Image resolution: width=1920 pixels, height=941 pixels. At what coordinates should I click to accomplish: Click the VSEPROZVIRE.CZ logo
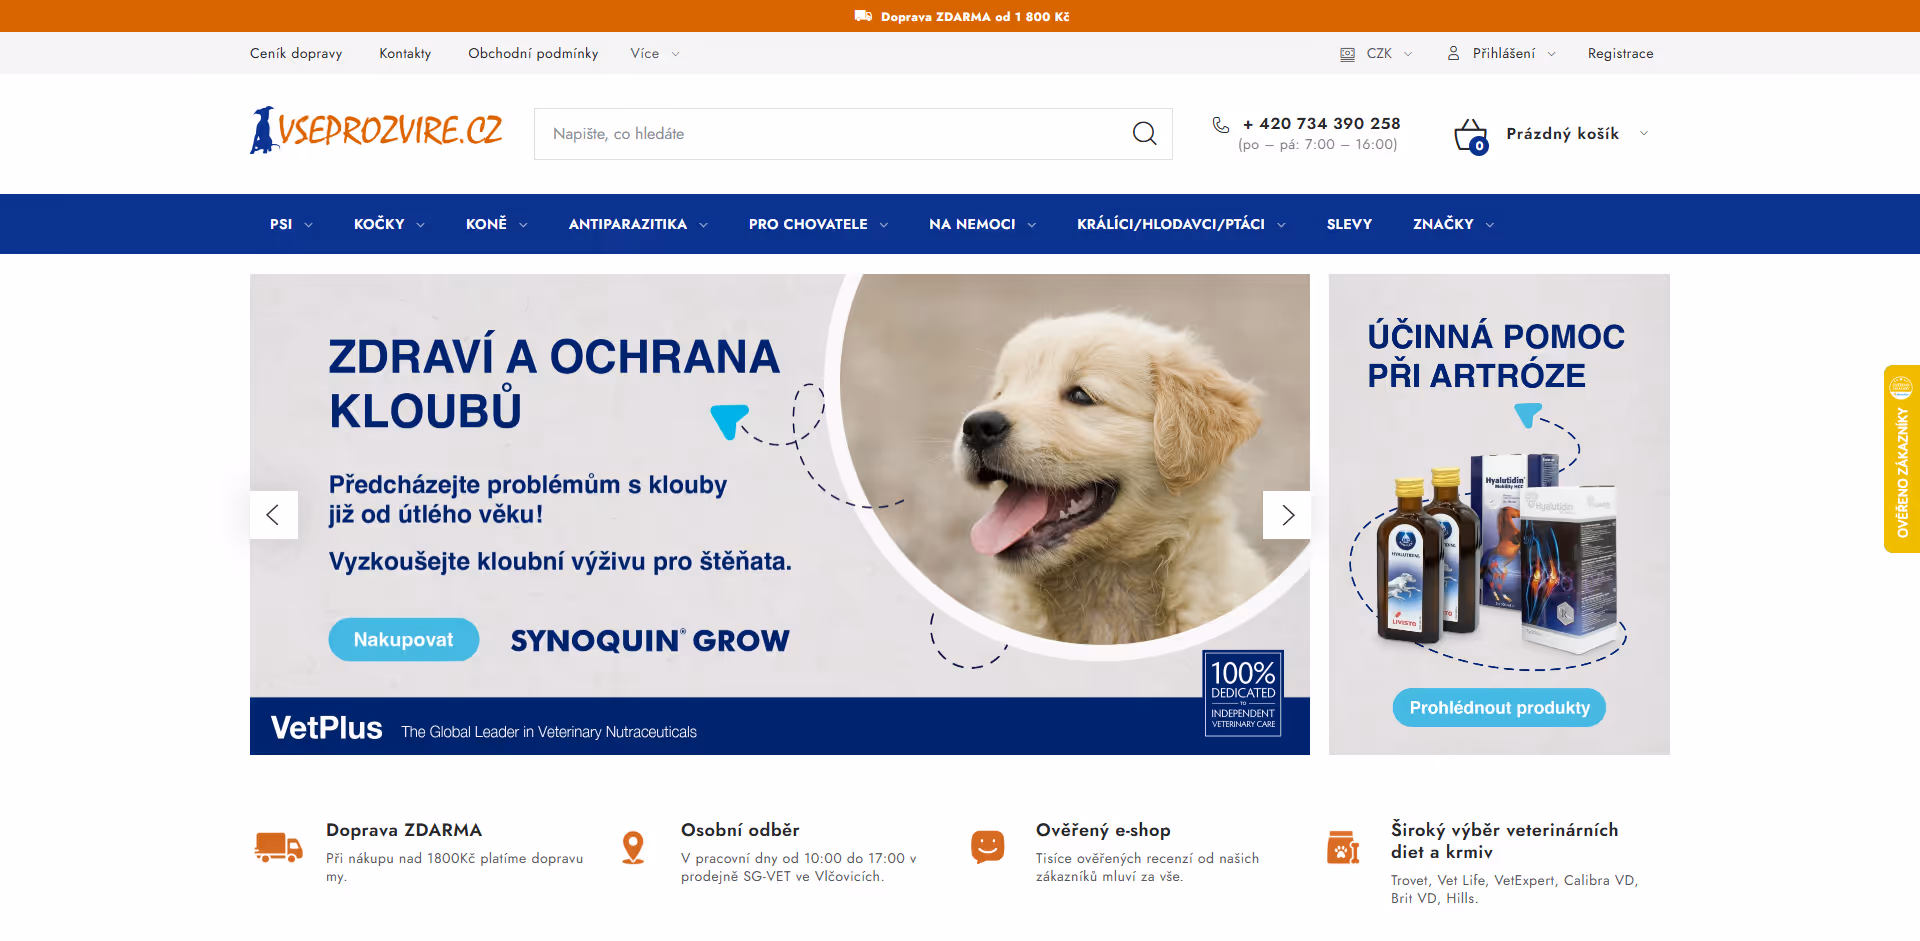point(376,131)
